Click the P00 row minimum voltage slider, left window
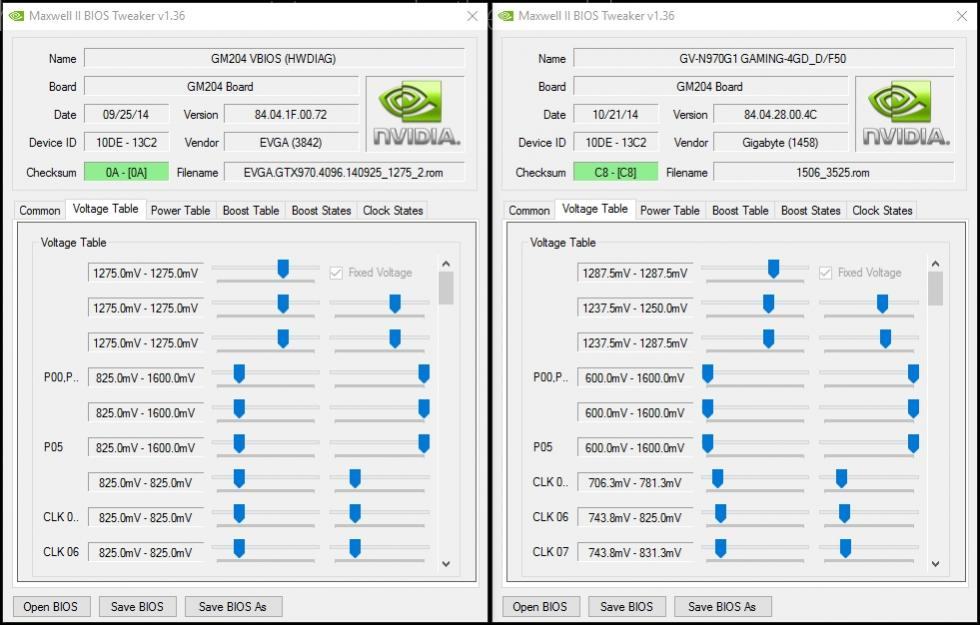This screenshot has height=625, width=980. click(x=239, y=374)
